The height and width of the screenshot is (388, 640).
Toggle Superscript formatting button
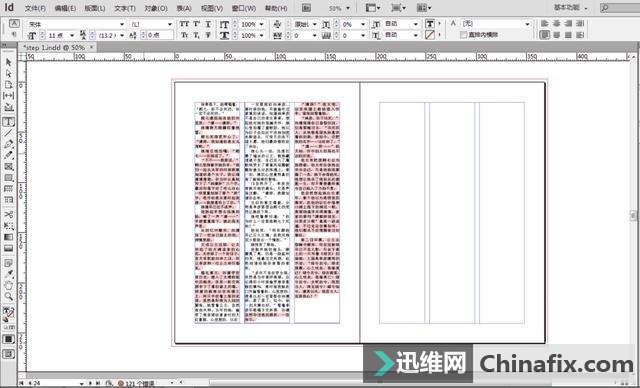click(196, 24)
